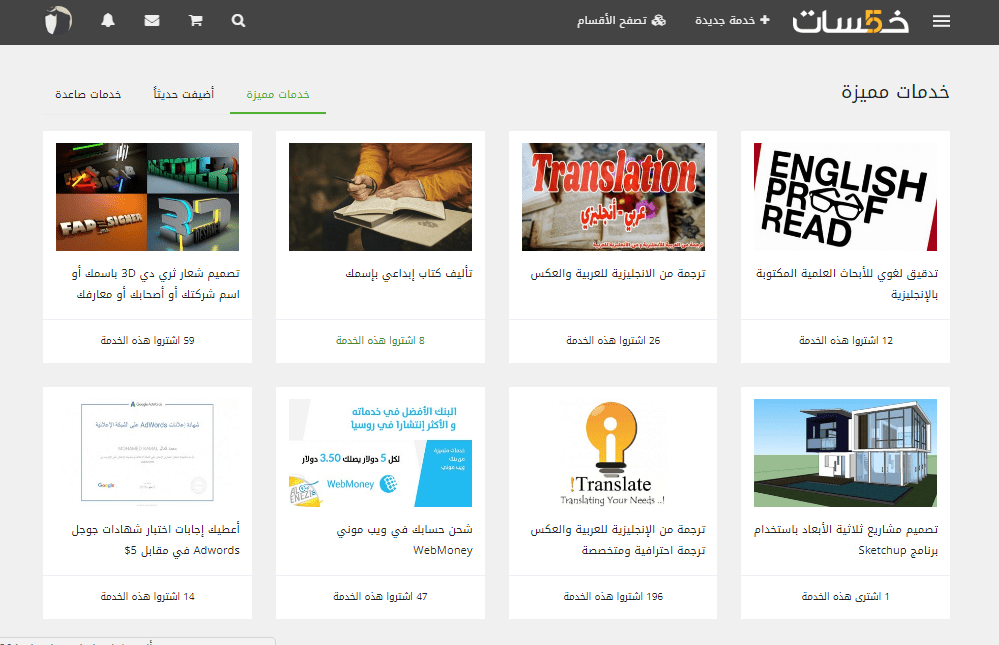Open the شحن حسابك في ويب موني link
Image resolution: width=999 pixels, height=645 pixels.
[405, 540]
